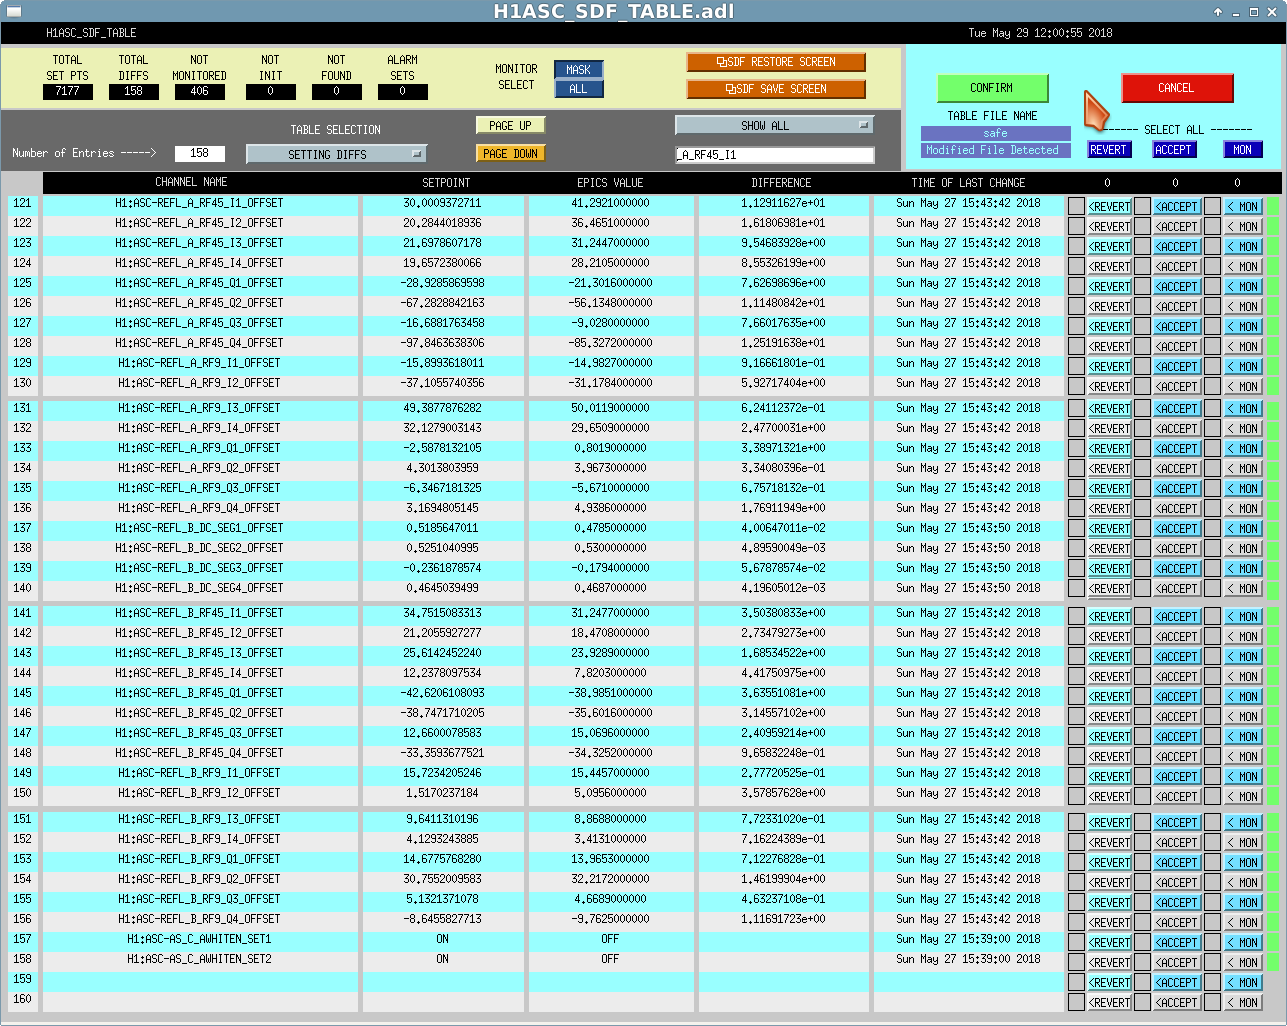Click the shade window up-arrow icon
Screen dimensions: 1287x1026
coord(1218,12)
